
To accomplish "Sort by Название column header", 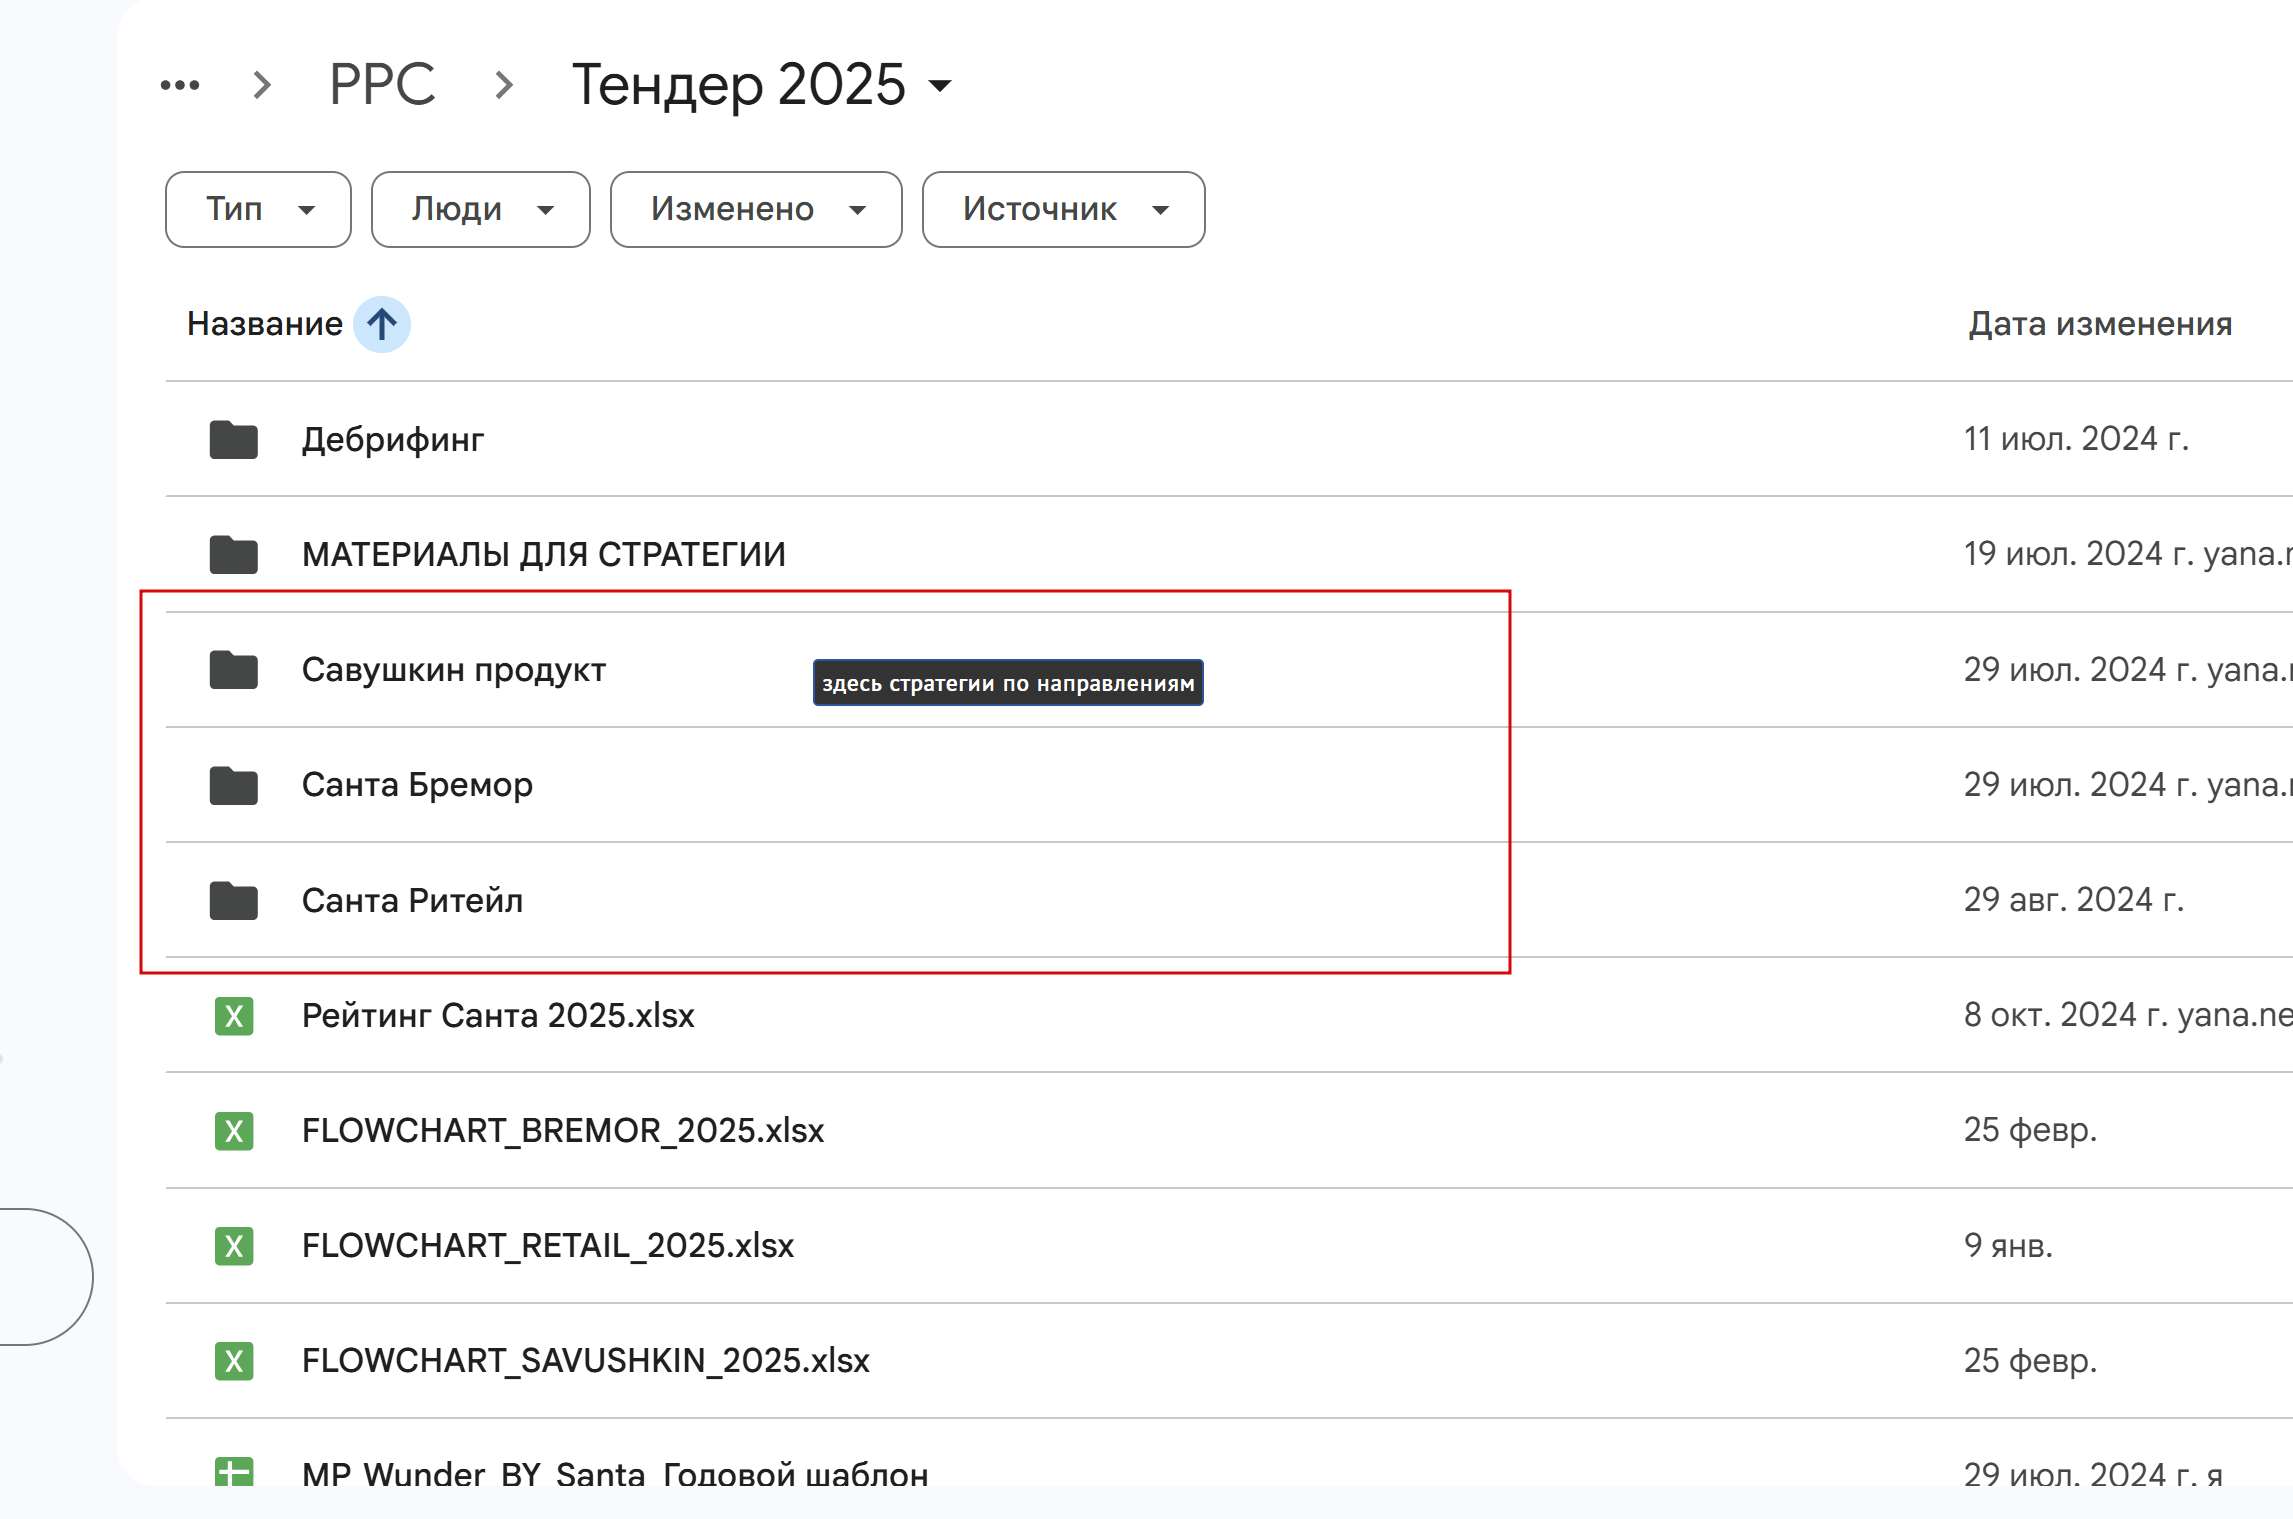I will pyautogui.click(x=265, y=324).
